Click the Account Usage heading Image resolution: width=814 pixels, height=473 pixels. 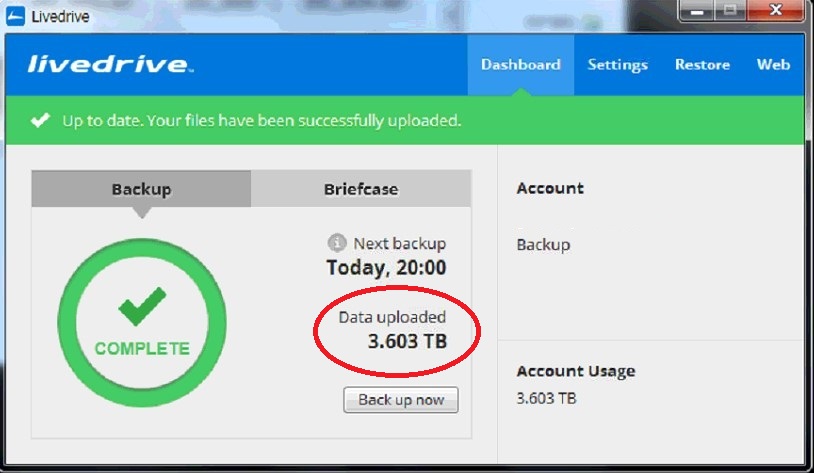(x=576, y=371)
